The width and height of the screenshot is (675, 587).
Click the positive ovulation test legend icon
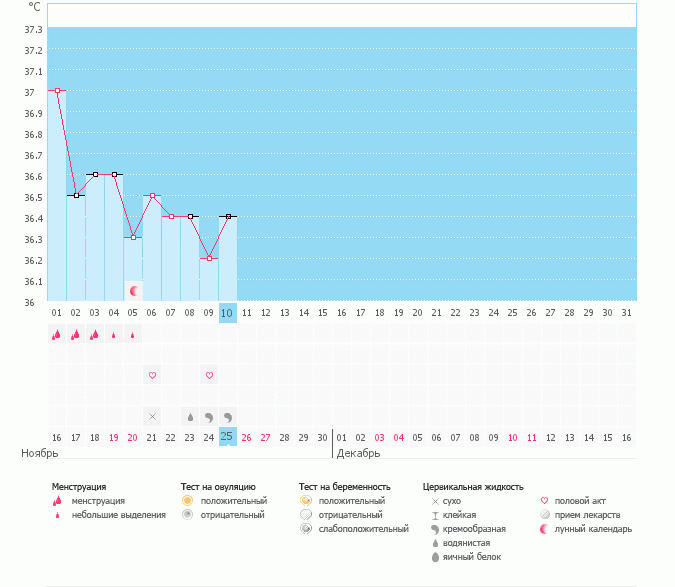187,500
